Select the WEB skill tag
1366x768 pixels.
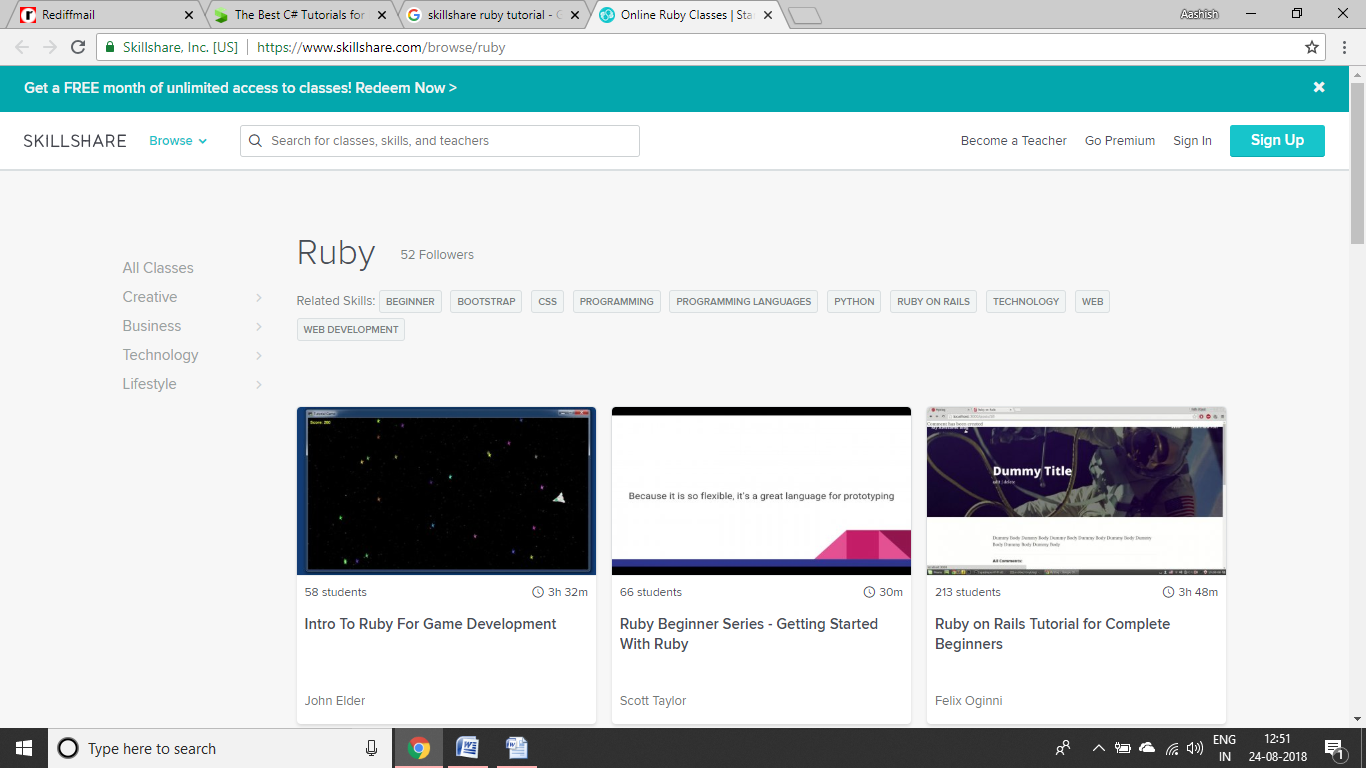[x=1092, y=301]
